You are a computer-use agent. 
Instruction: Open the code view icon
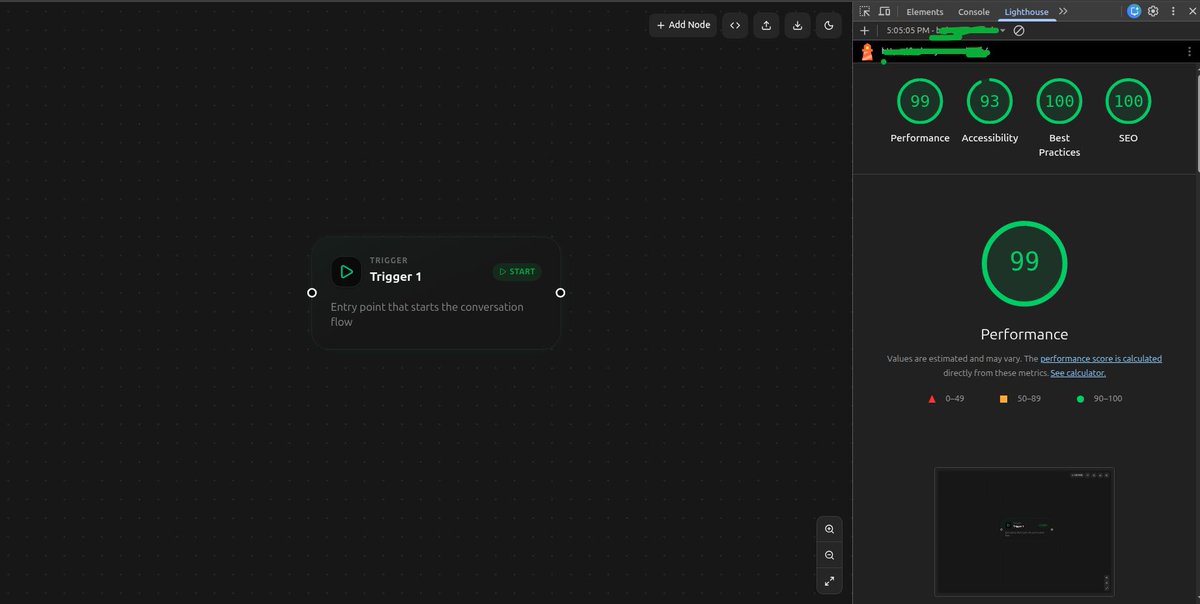[x=735, y=25]
